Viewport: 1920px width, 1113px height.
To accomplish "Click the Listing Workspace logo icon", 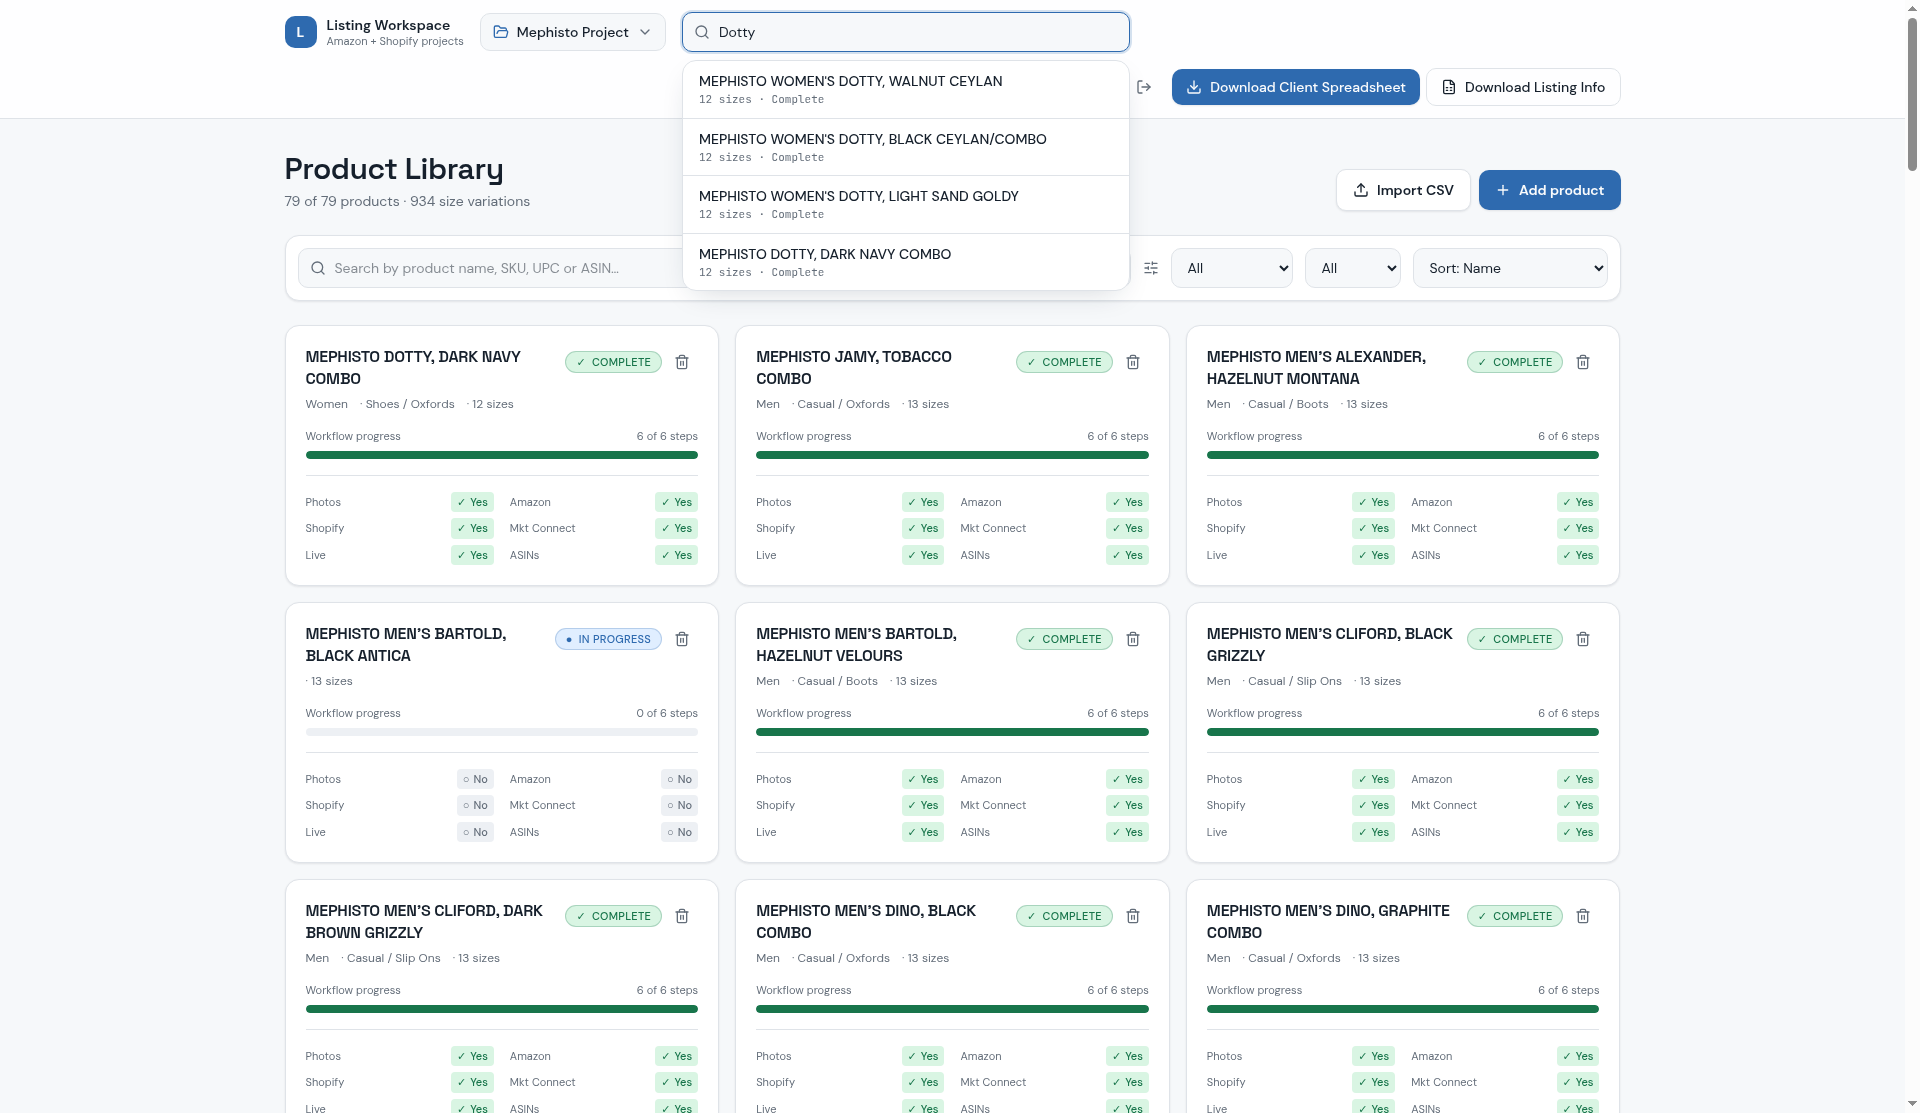I will point(300,32).
